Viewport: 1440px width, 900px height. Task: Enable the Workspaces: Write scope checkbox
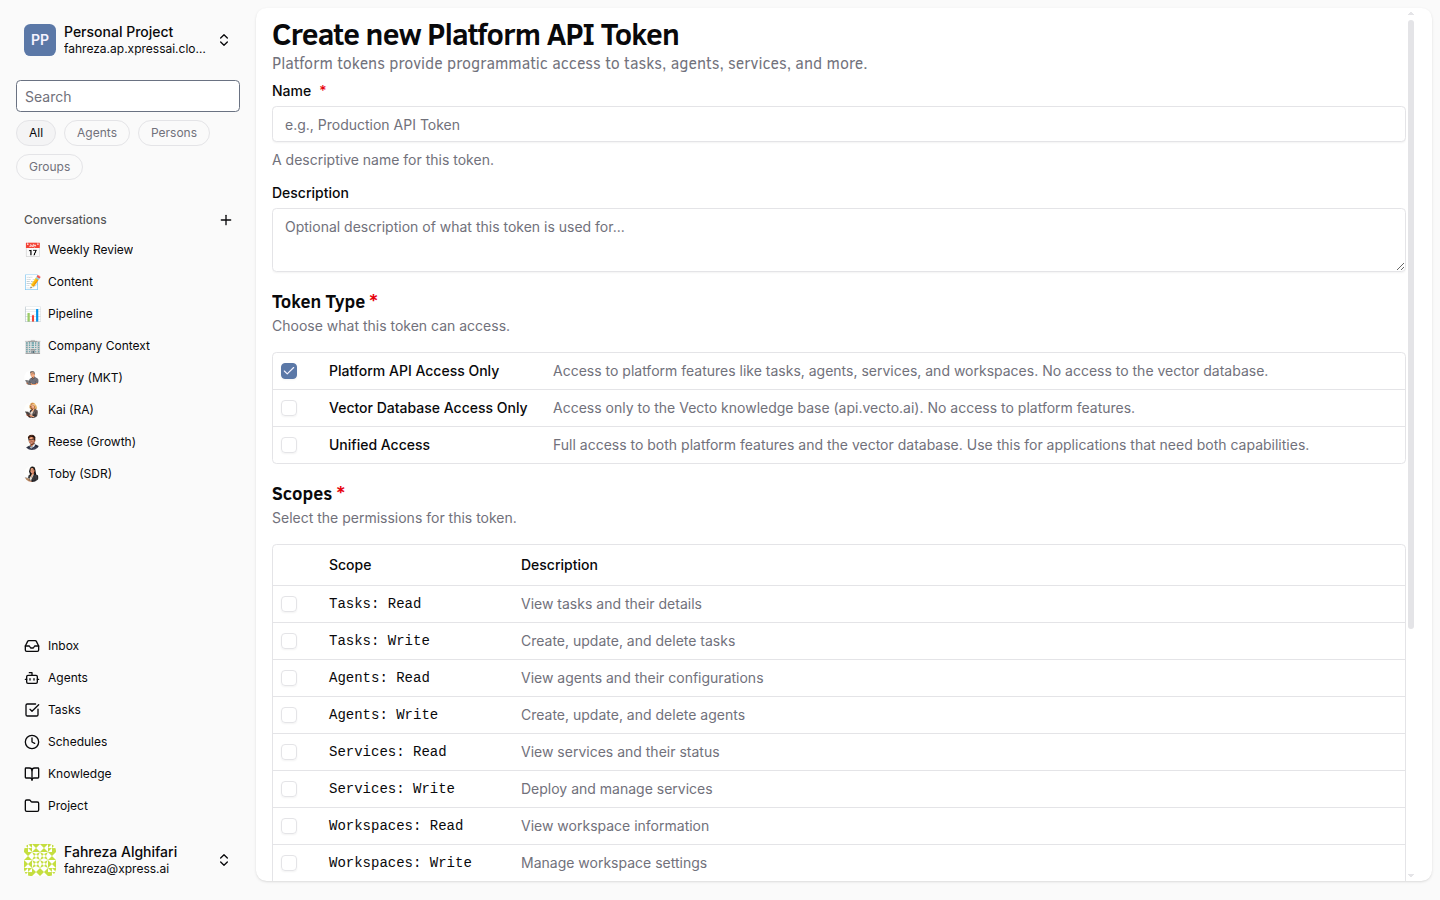pyautogui.click(x=289, y=863)
